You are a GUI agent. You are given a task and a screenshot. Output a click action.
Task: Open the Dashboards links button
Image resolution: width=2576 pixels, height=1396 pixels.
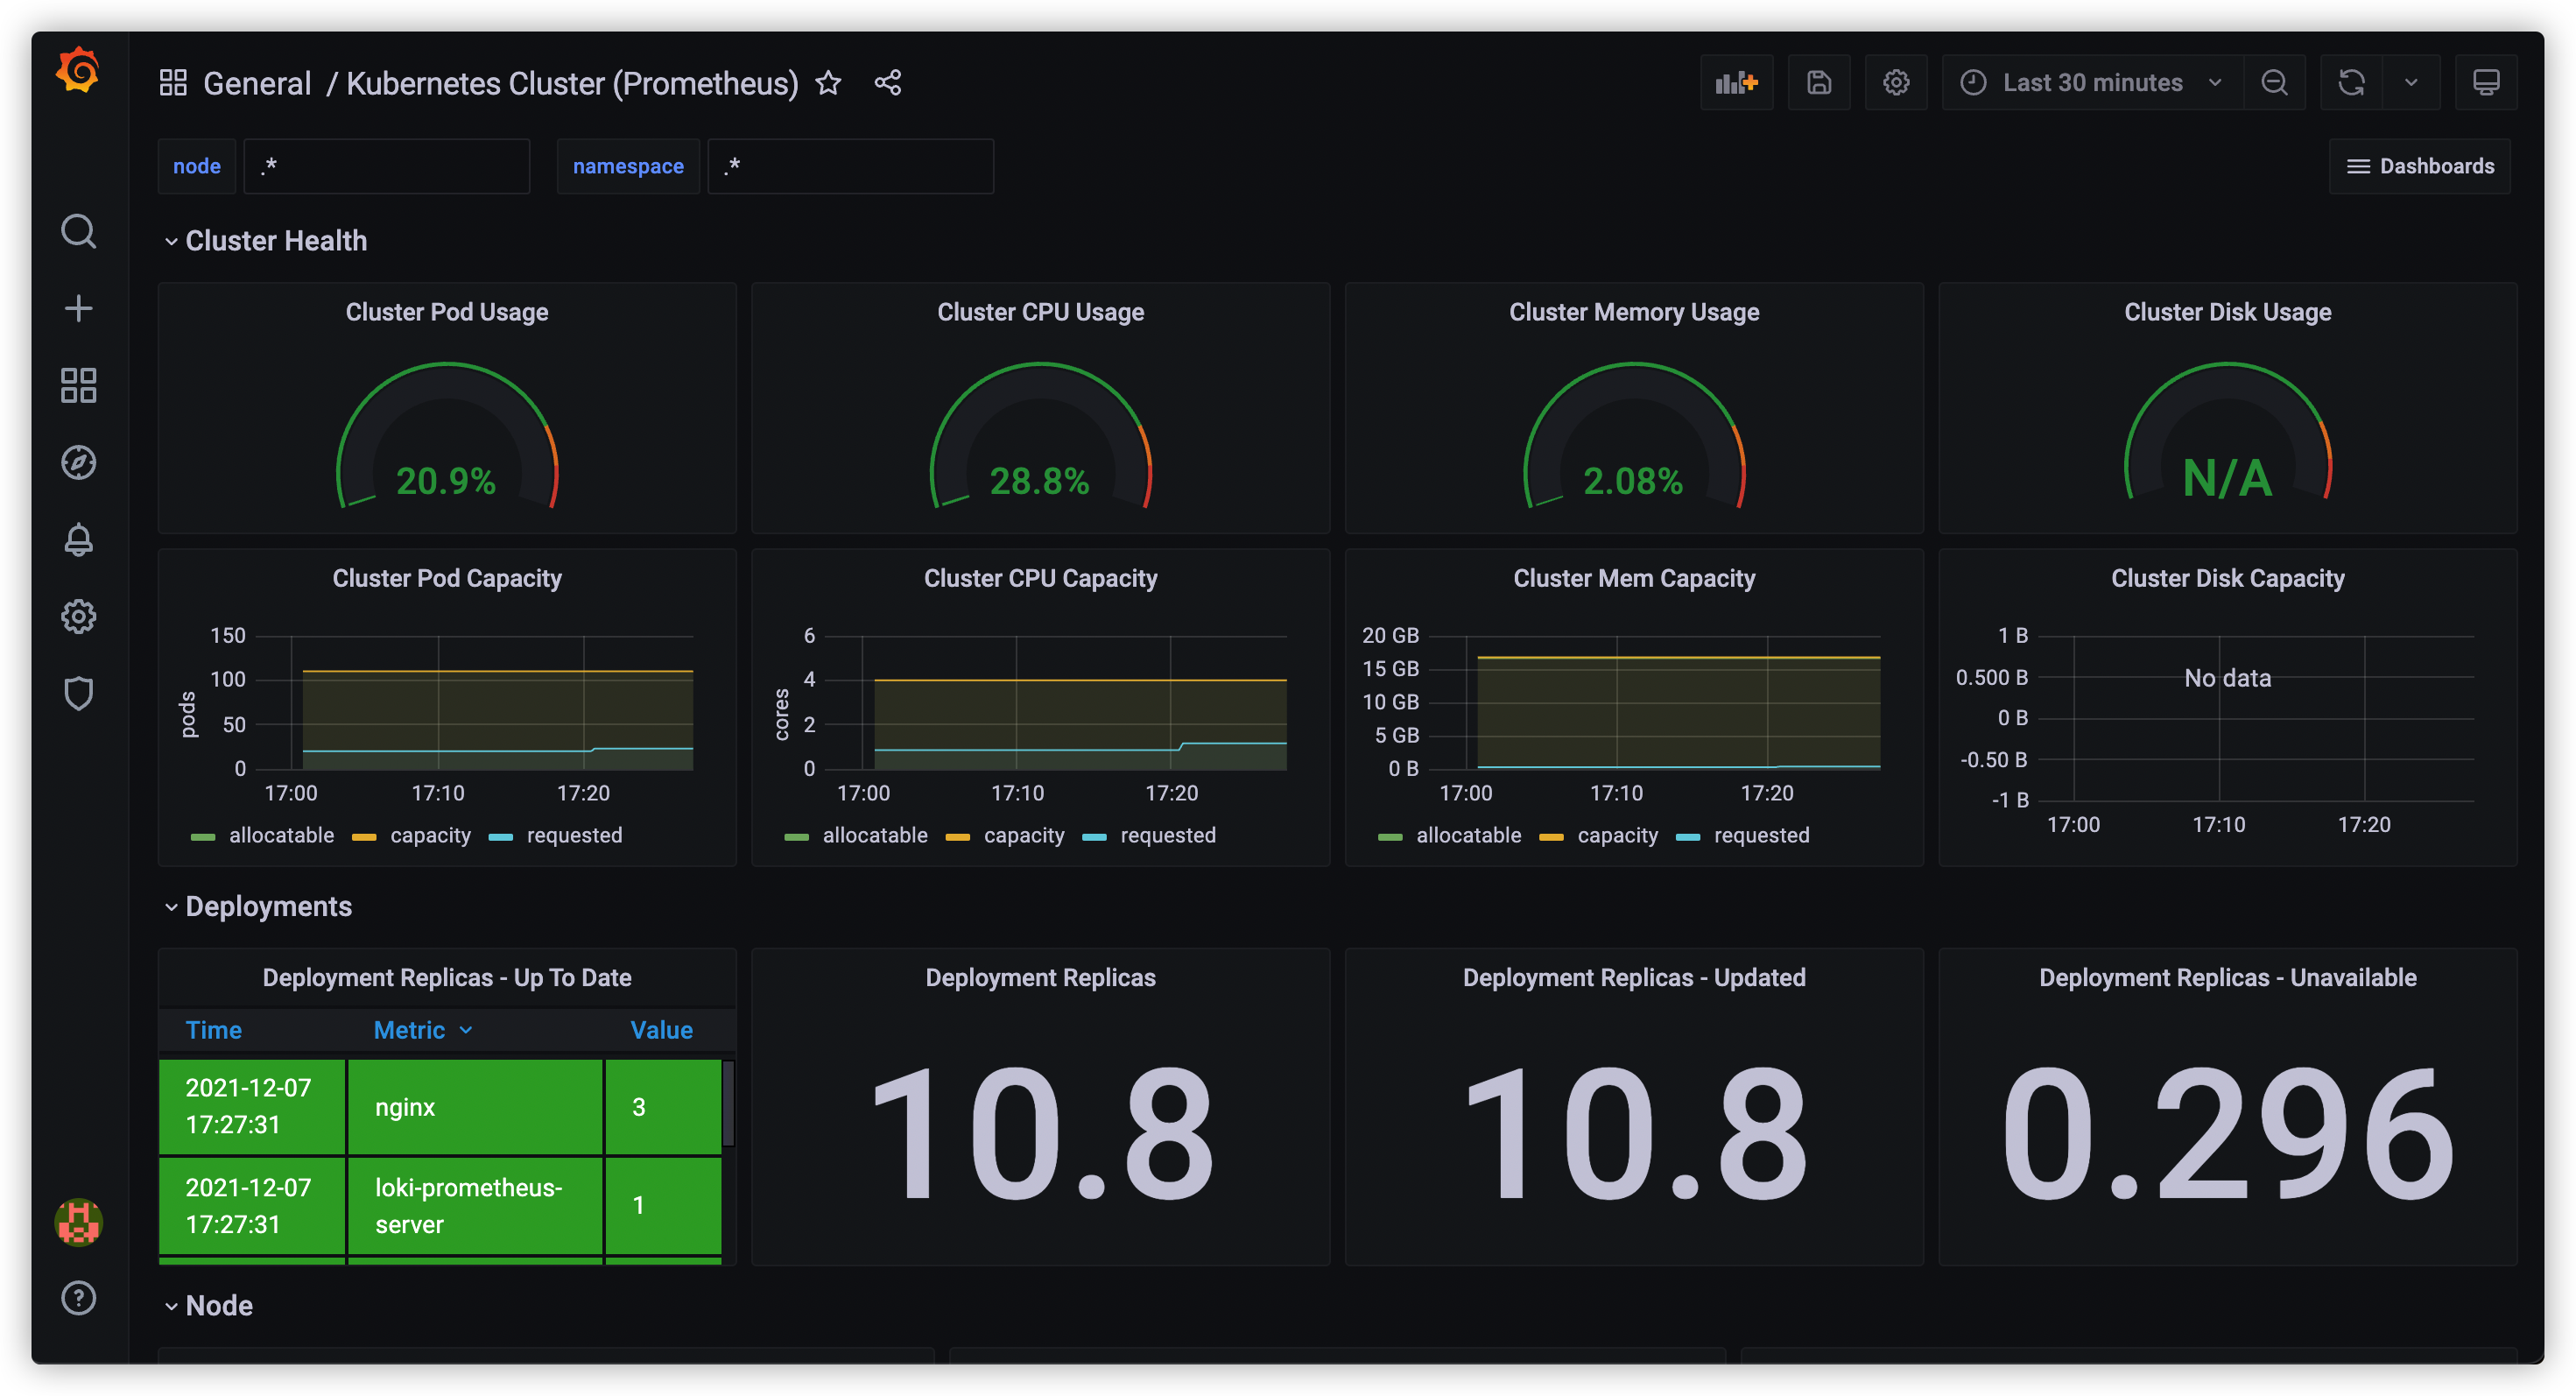coord(2420,166)
